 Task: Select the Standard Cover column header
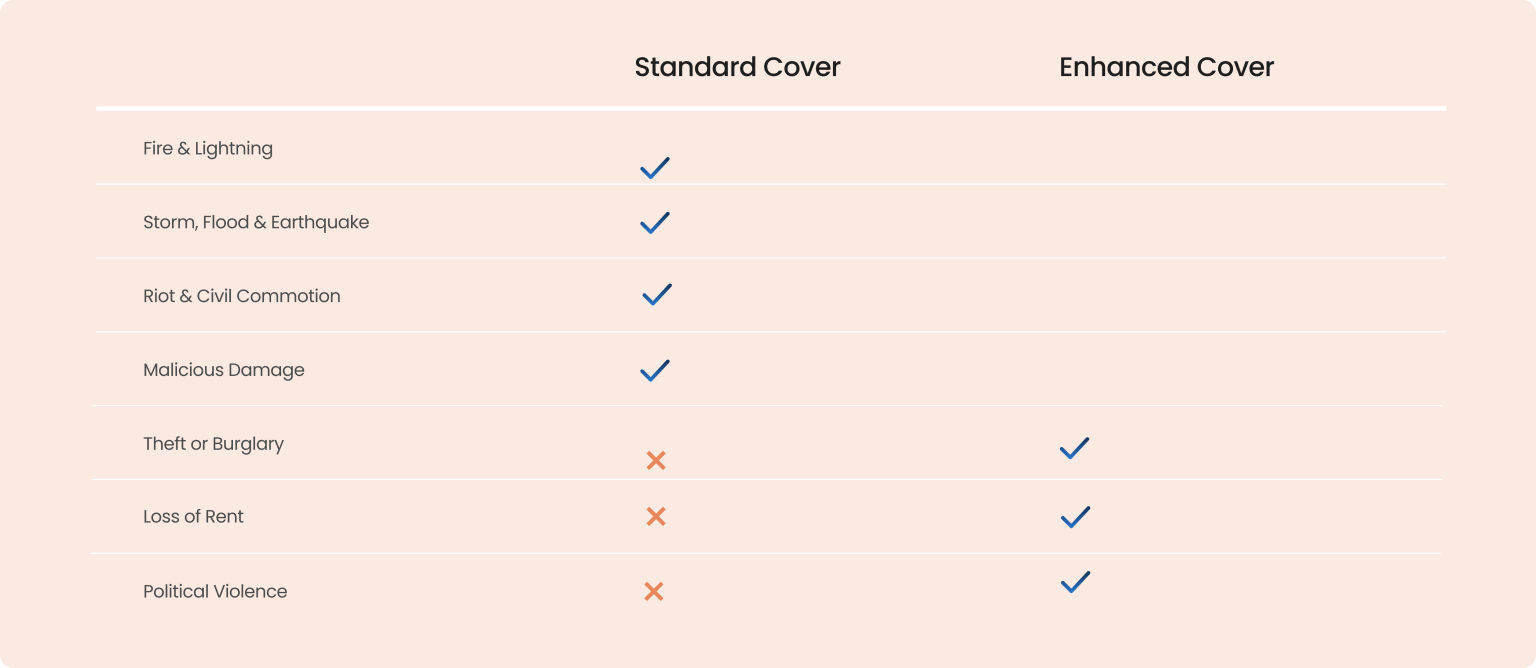737,67
